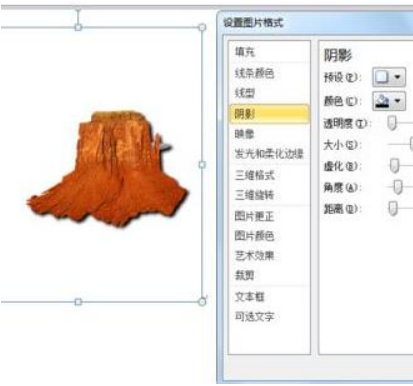Click the 虚化(B) label

coord(343,166)
